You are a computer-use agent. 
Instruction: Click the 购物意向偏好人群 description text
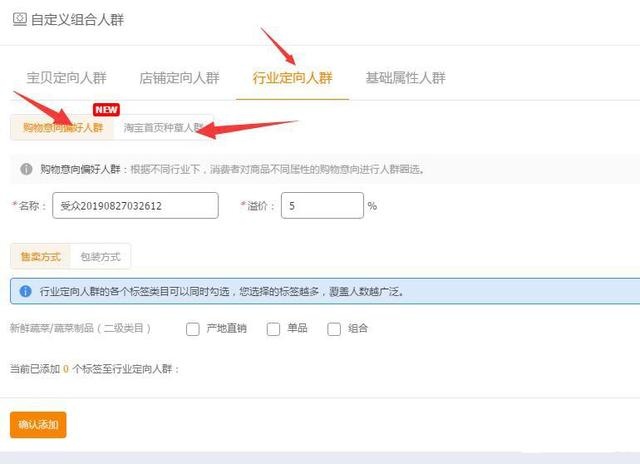click(232, 169)
